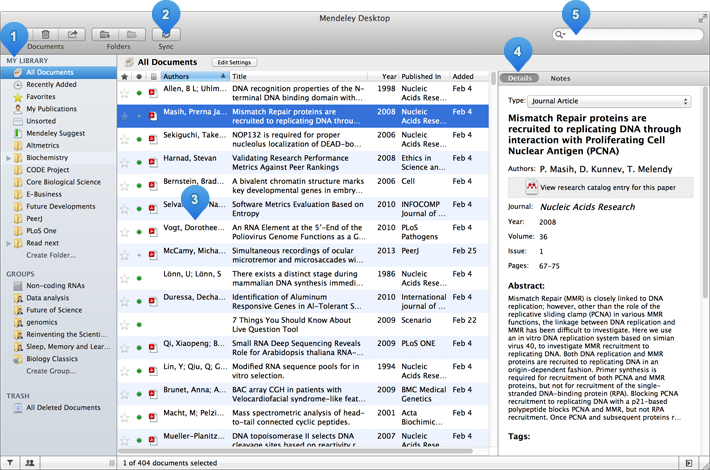Click the contacts people icon in status bar
Image resolution: width=710 pixels, height=470 pixels.
click(x=30, y=463)
